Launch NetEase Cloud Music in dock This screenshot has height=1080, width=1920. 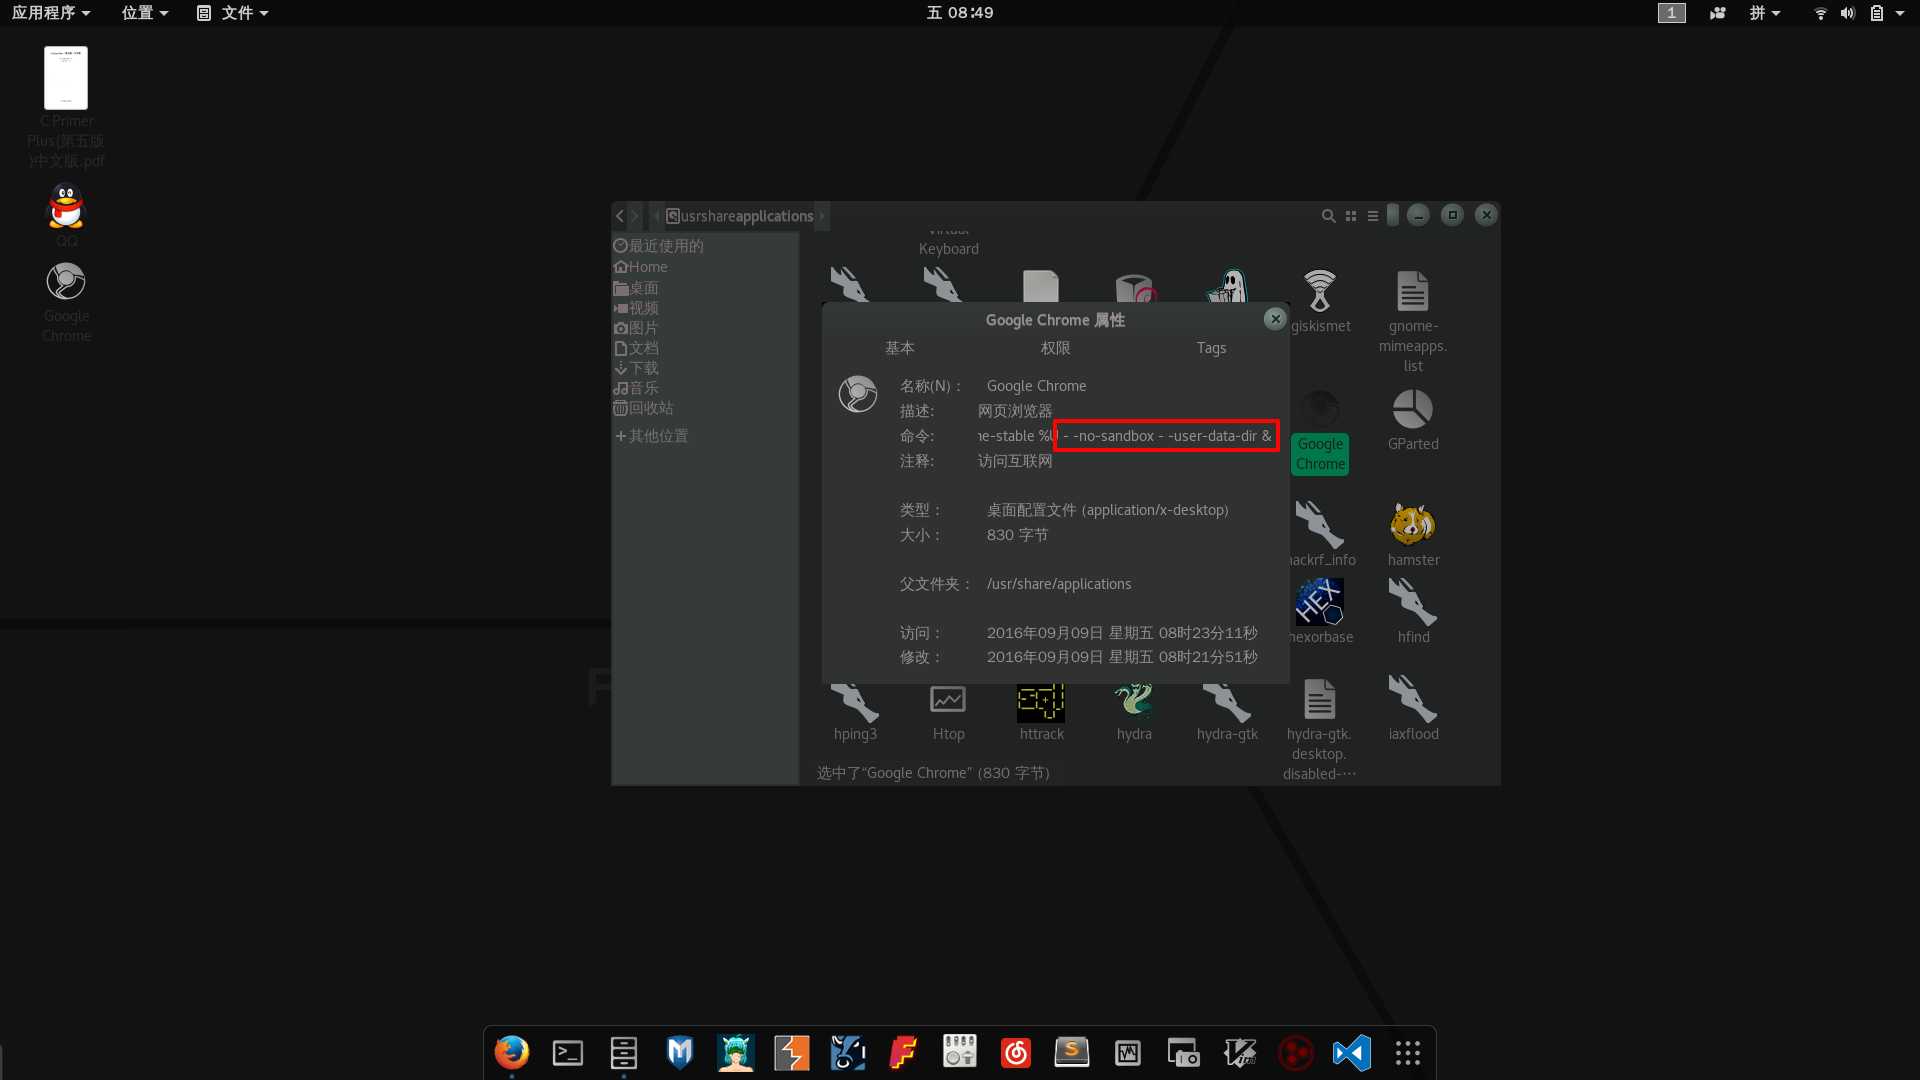[x=1016, y=1052]
